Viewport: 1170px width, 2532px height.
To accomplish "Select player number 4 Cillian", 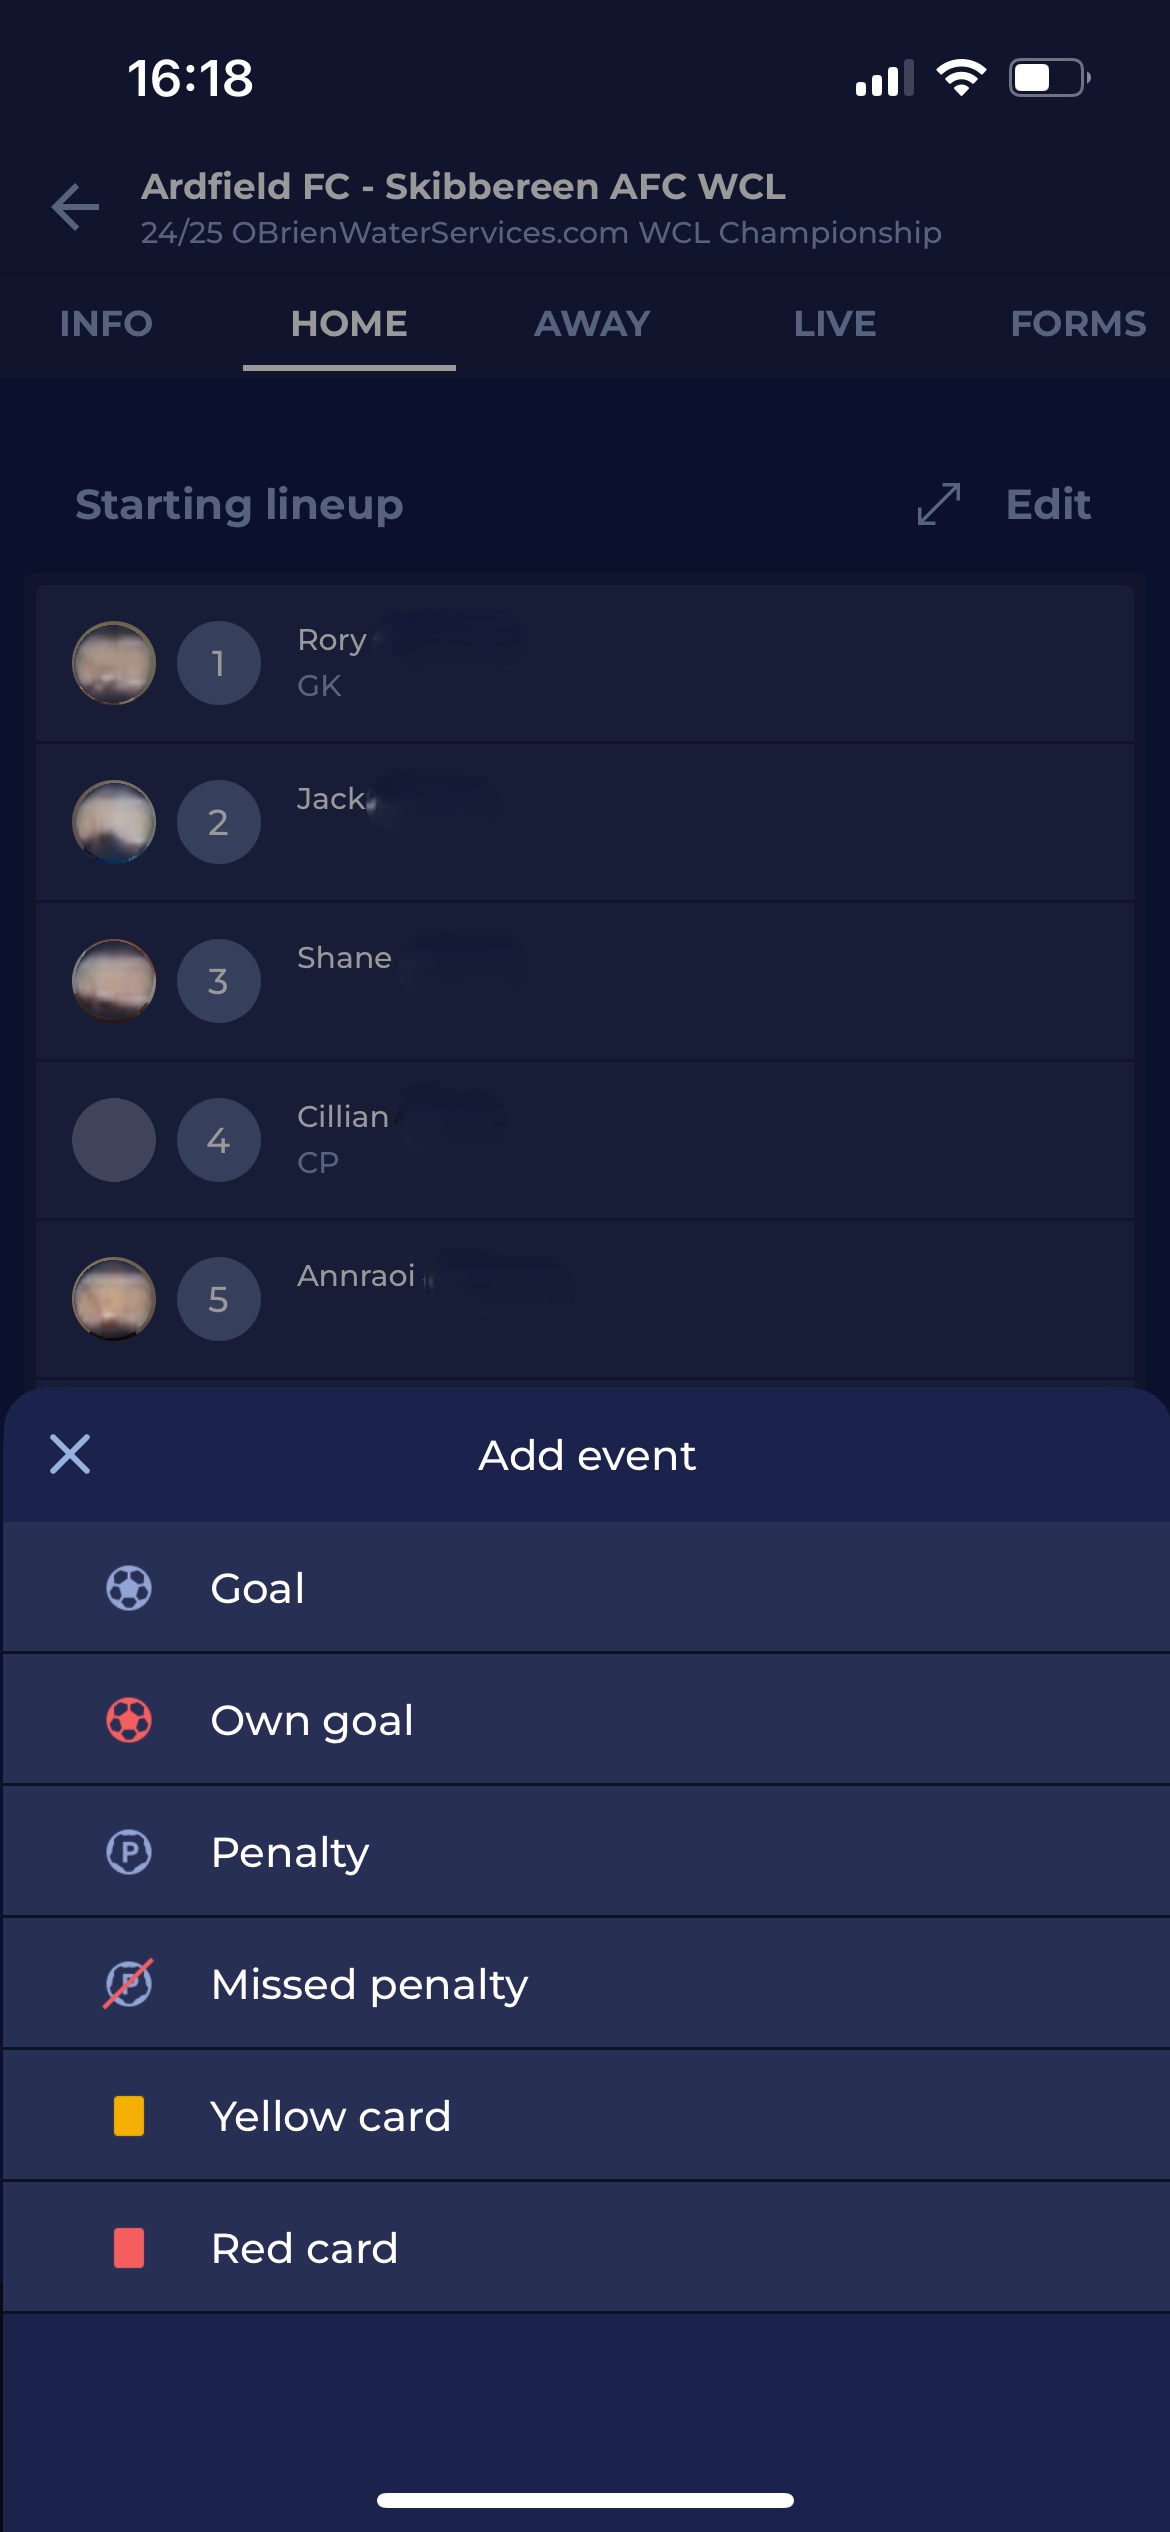I will coord(343,1138).
